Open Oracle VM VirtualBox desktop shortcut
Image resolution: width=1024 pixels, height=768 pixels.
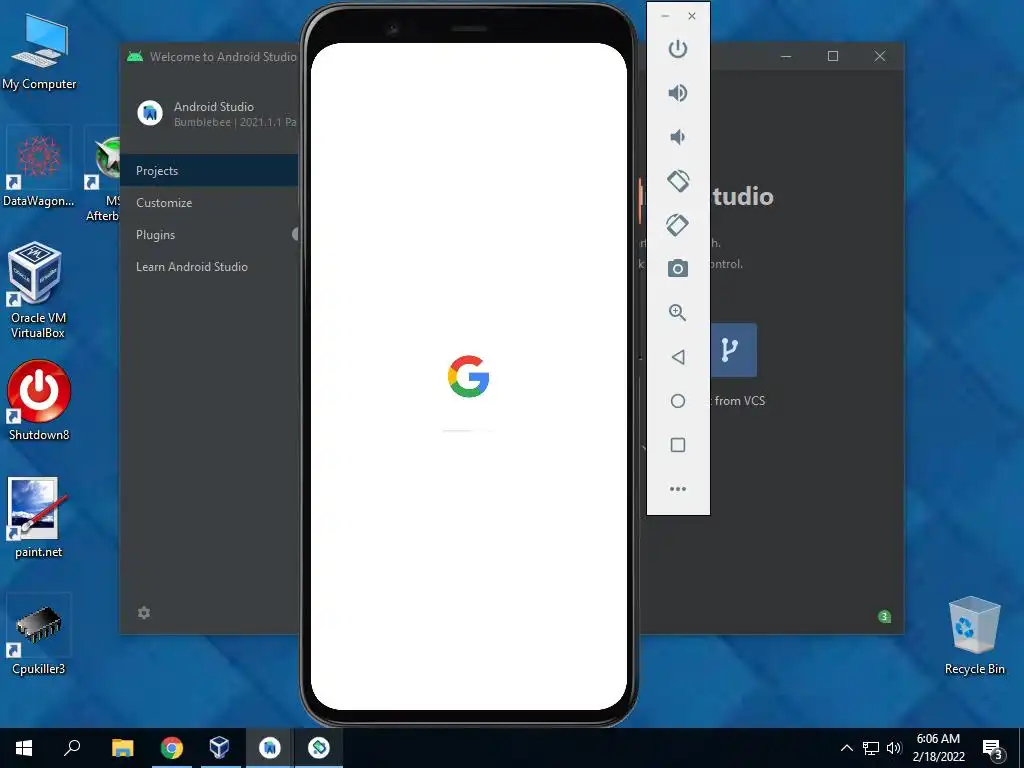(37, 290)
